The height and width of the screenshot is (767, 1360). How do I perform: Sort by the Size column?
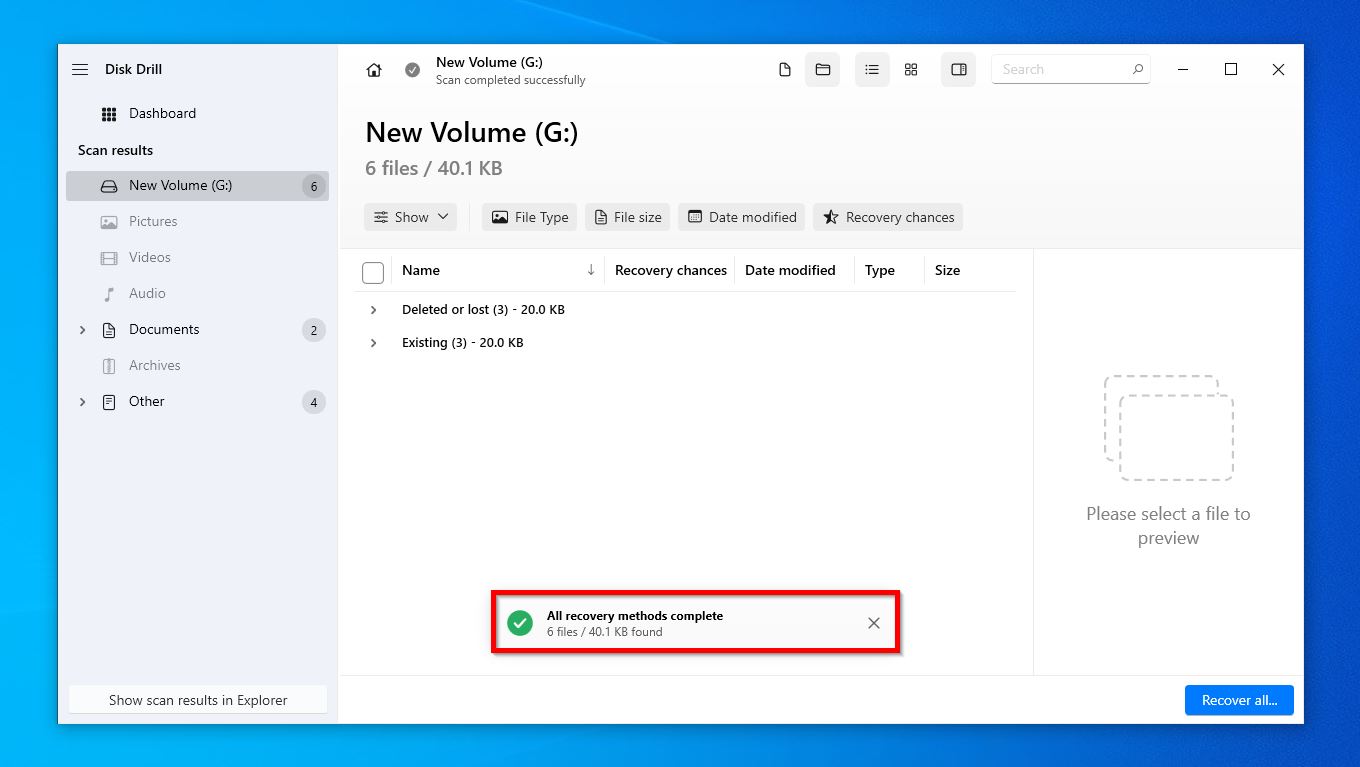click(947, 270)
